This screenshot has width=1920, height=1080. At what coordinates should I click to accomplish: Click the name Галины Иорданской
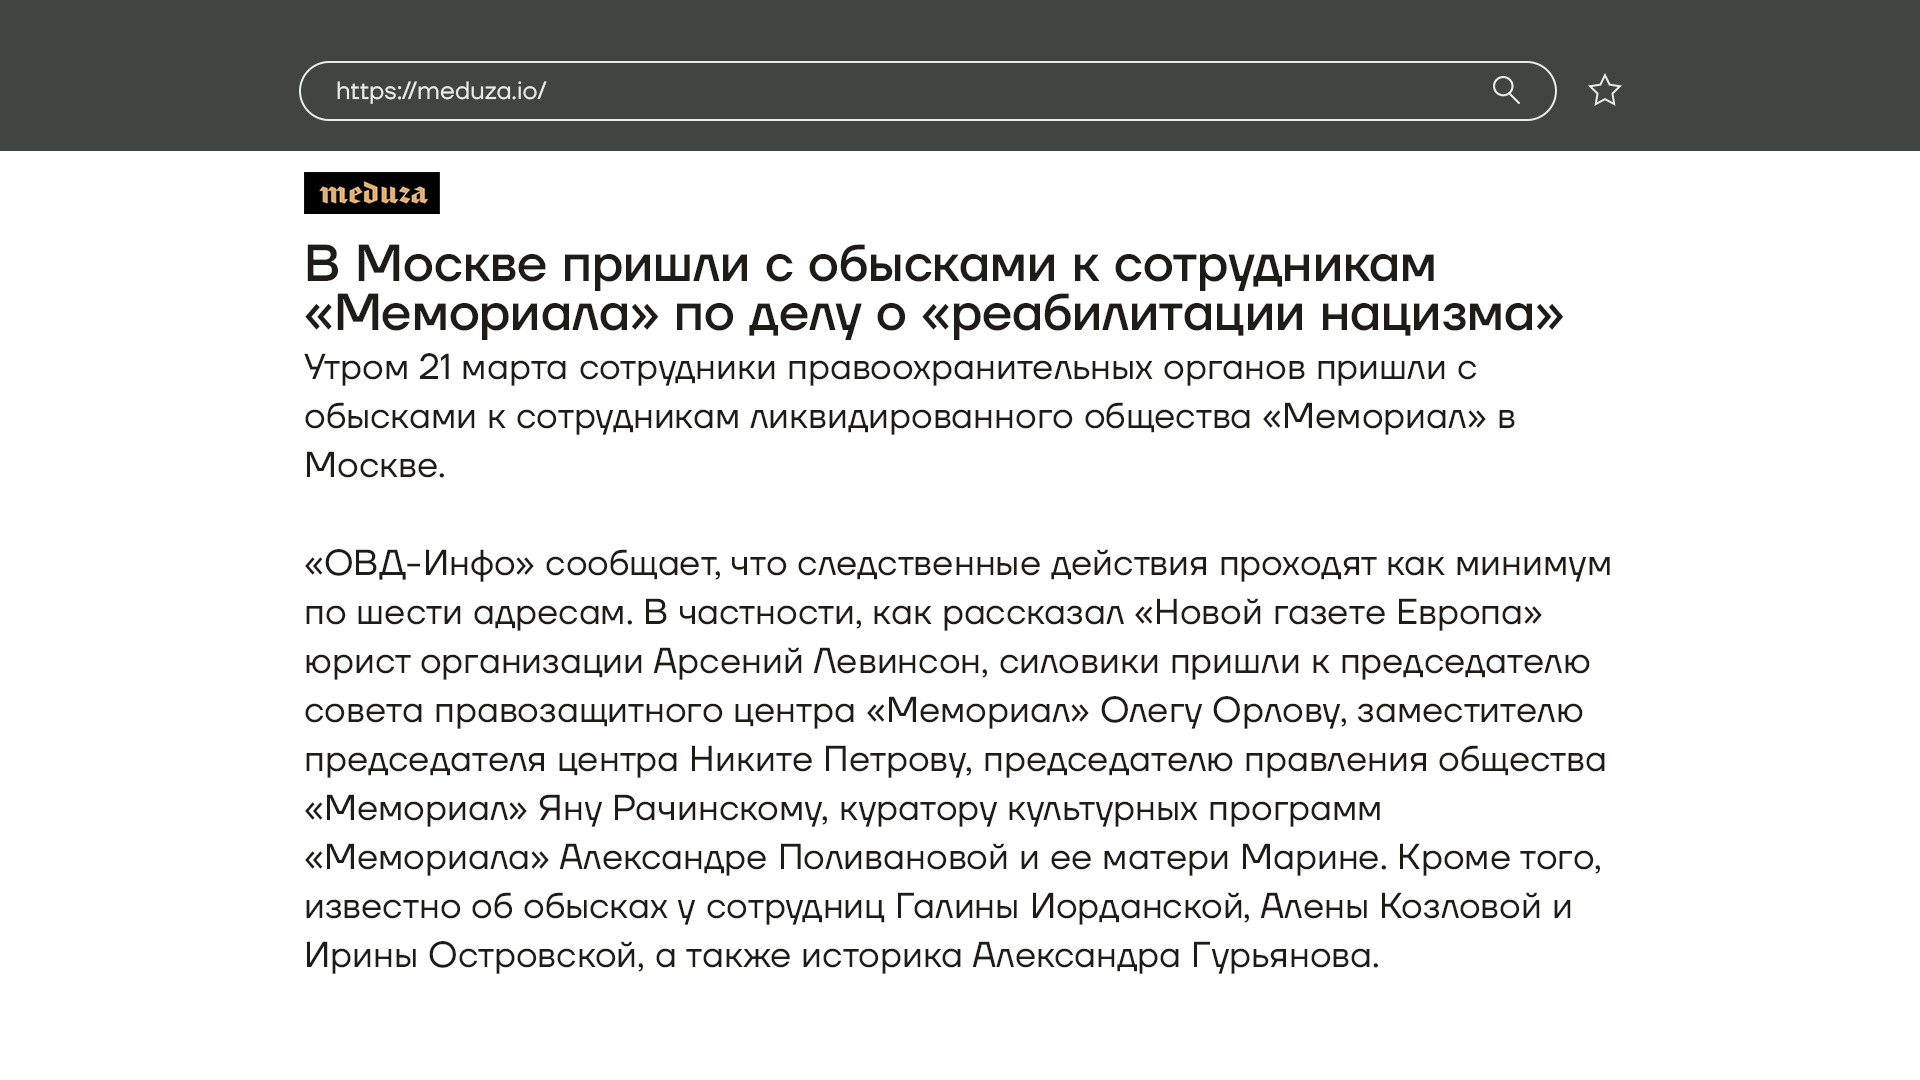click(1068, 907)
